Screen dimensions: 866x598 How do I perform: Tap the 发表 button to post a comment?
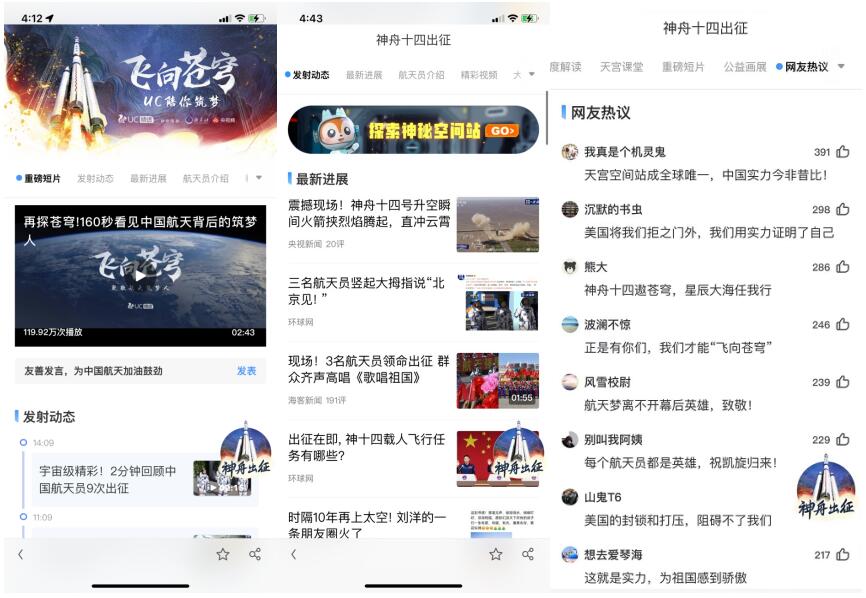tap(246, 371)
